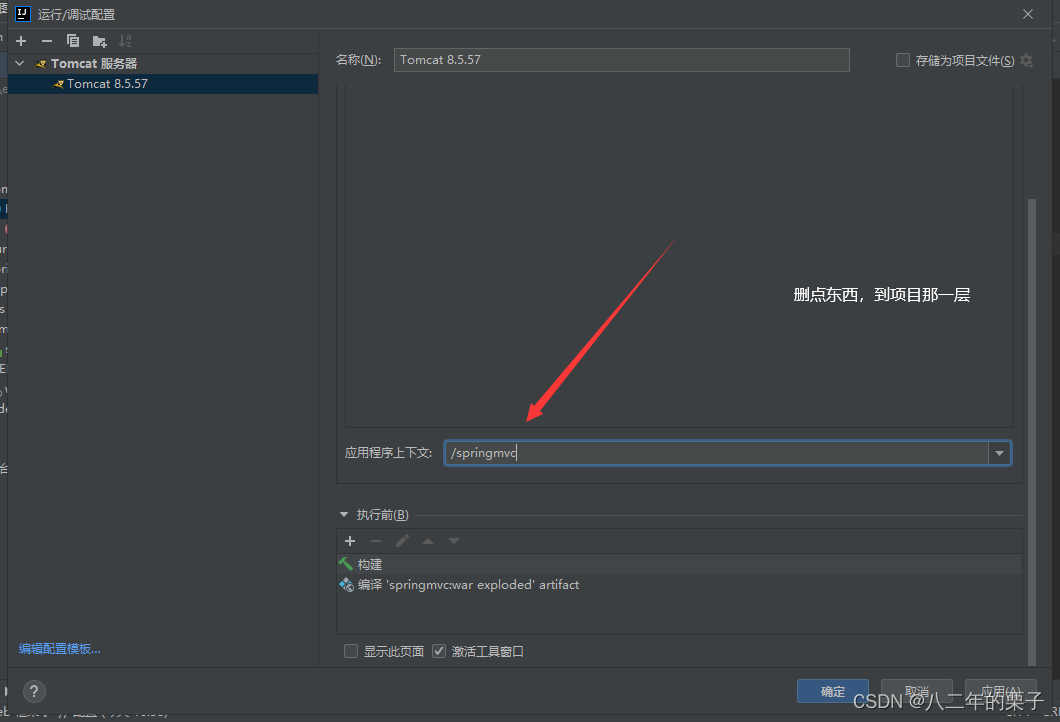Close the 运行/调试配置 dialog
Viewport: 1060px width, 722px height.
point(1028,14)
